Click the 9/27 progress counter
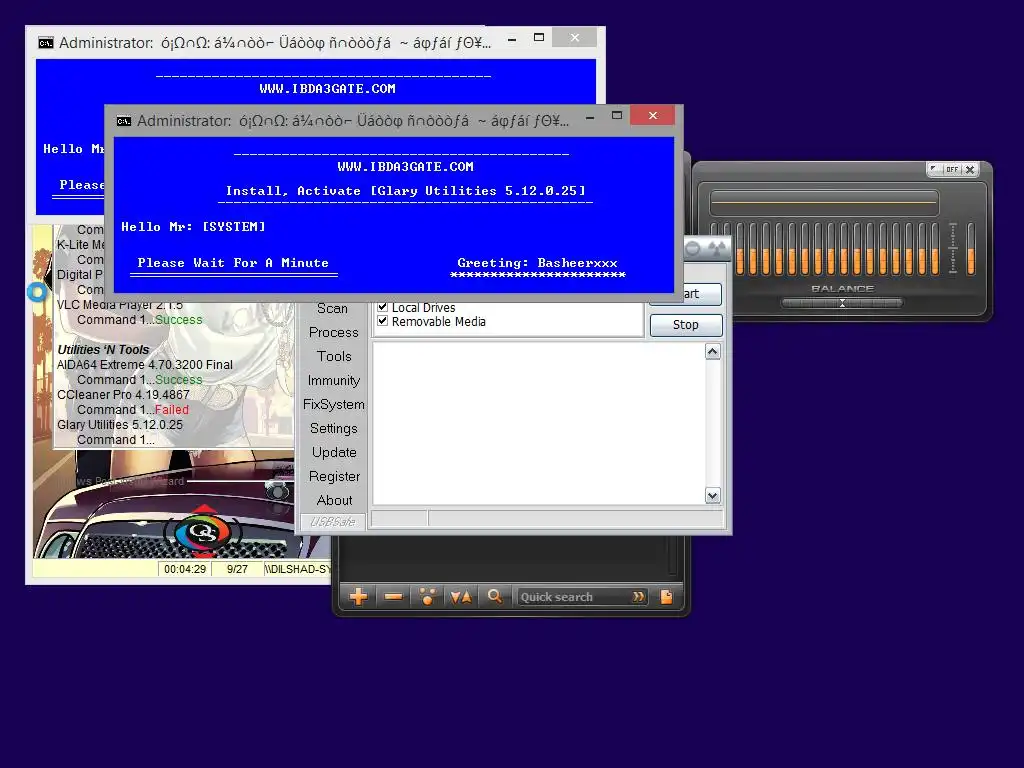Viewport: 1024px width, 768px height. coord(237,569)
